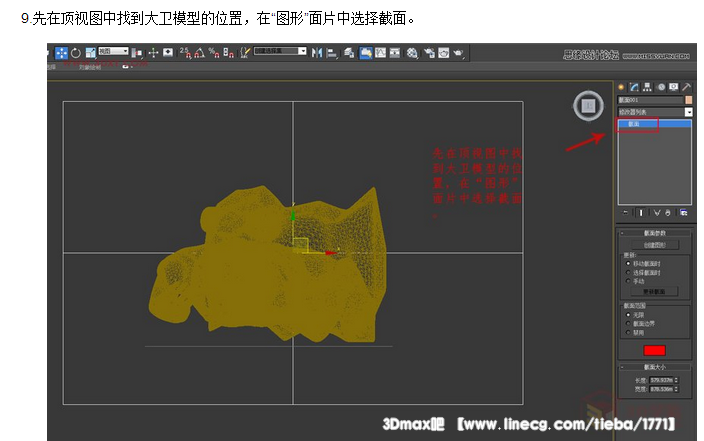Select 无限 section extents radio option
704x441 pixels.
[x=627, y=314]
